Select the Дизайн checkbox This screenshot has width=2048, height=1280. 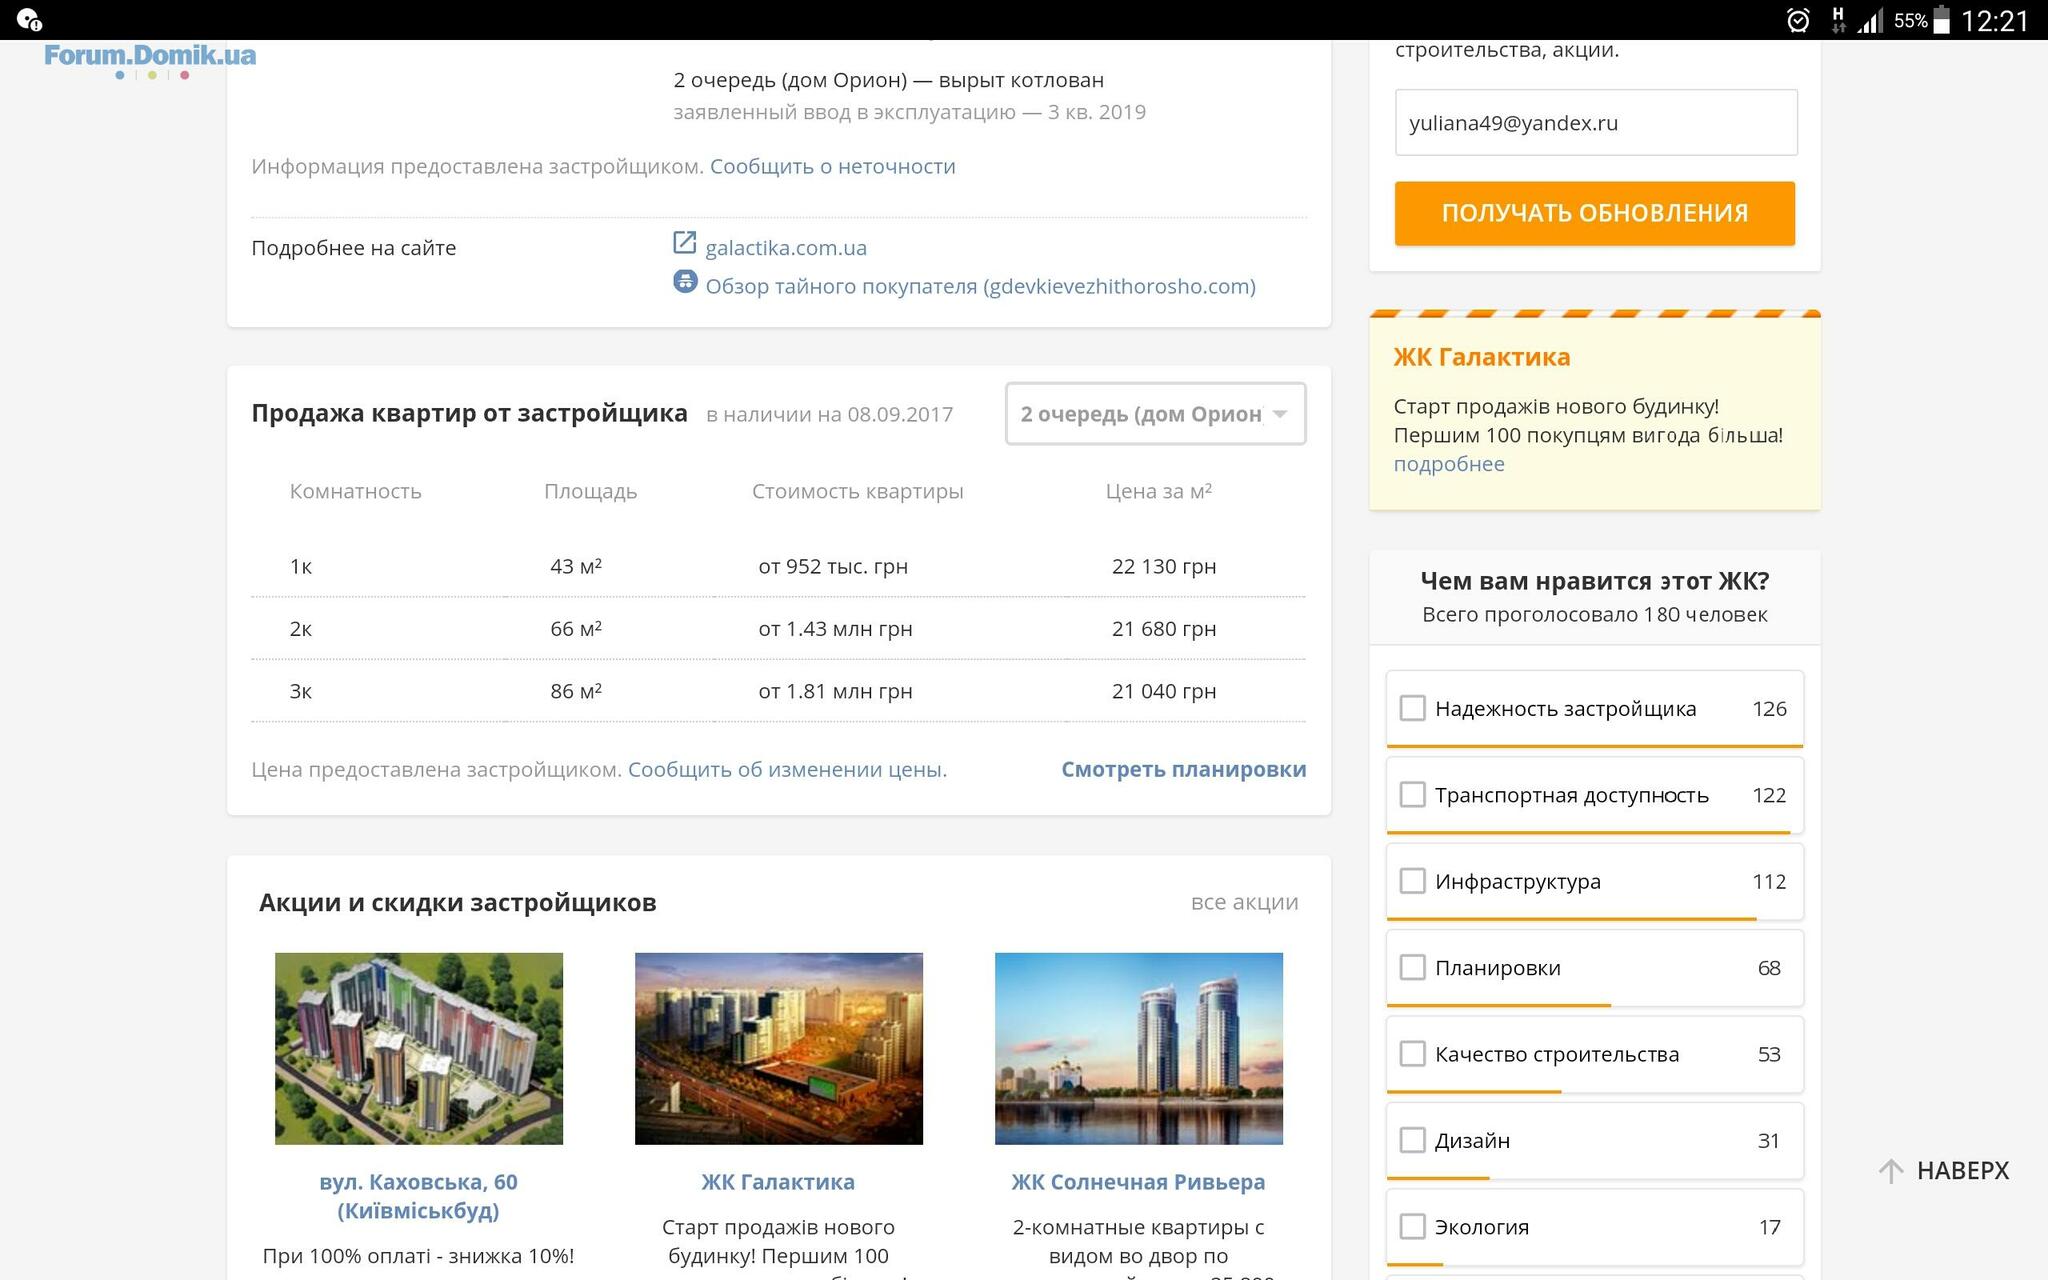point(1412,1140)
